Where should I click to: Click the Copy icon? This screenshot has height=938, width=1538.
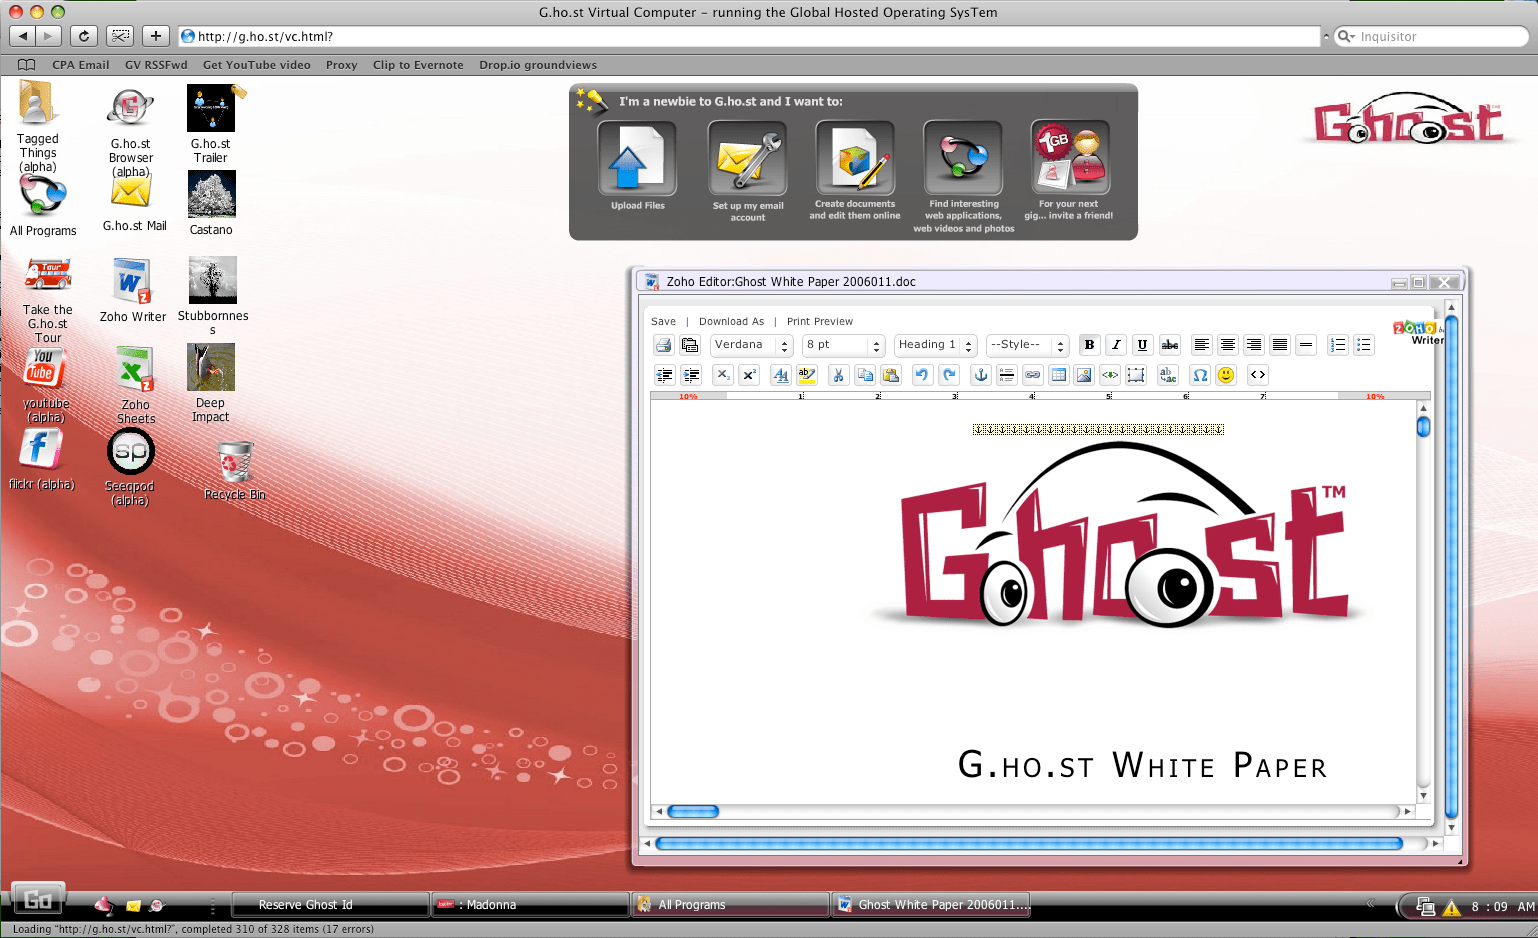[x=864, y=375]
